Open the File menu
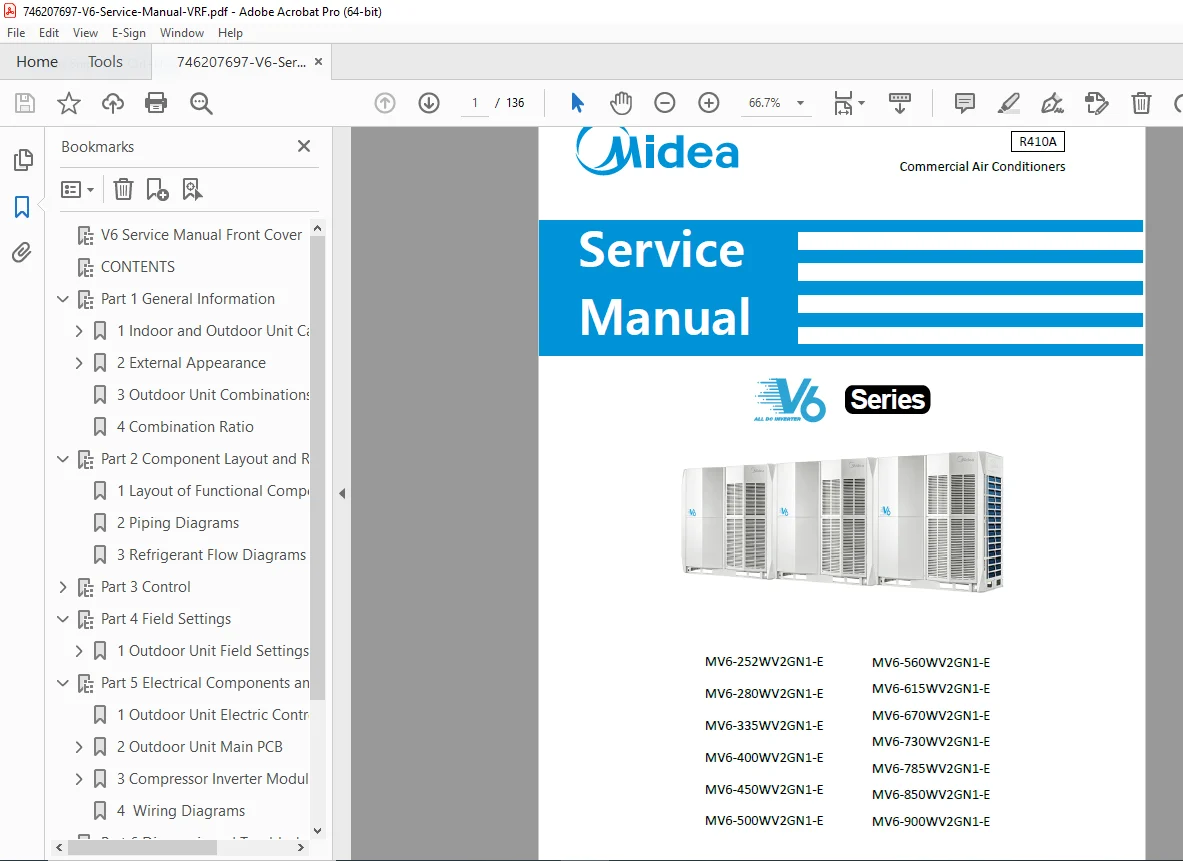This screenshot has height=861, width=1183. pos(16,32)
